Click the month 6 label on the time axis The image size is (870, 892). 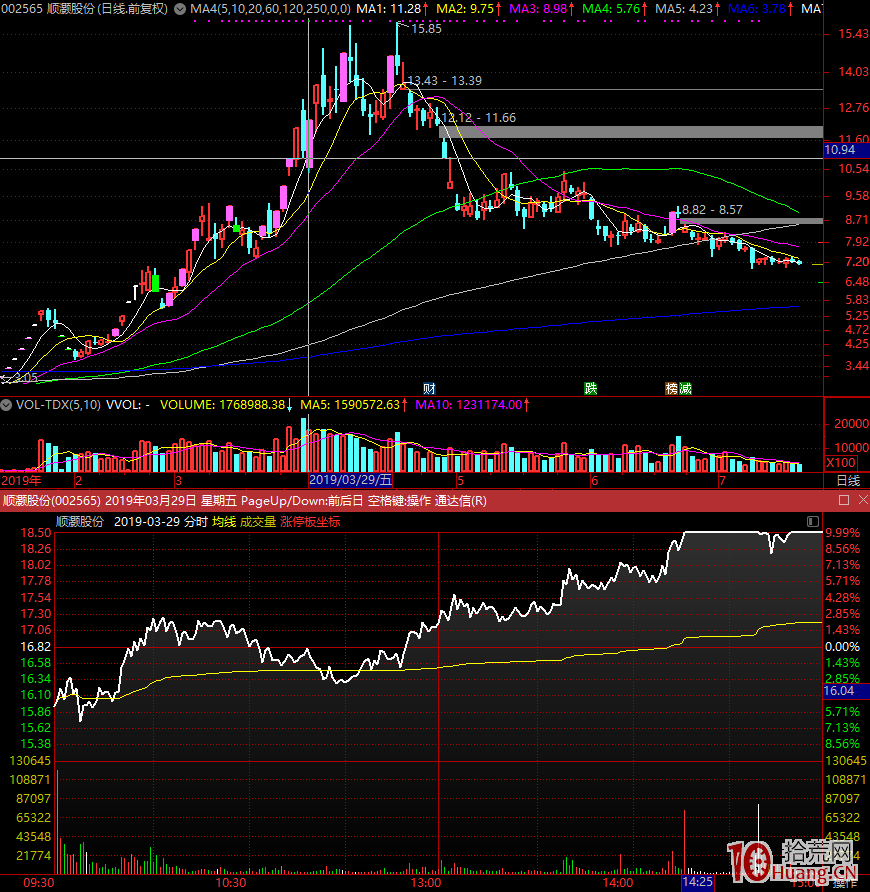pyautogui.click(x=595, y=481)
